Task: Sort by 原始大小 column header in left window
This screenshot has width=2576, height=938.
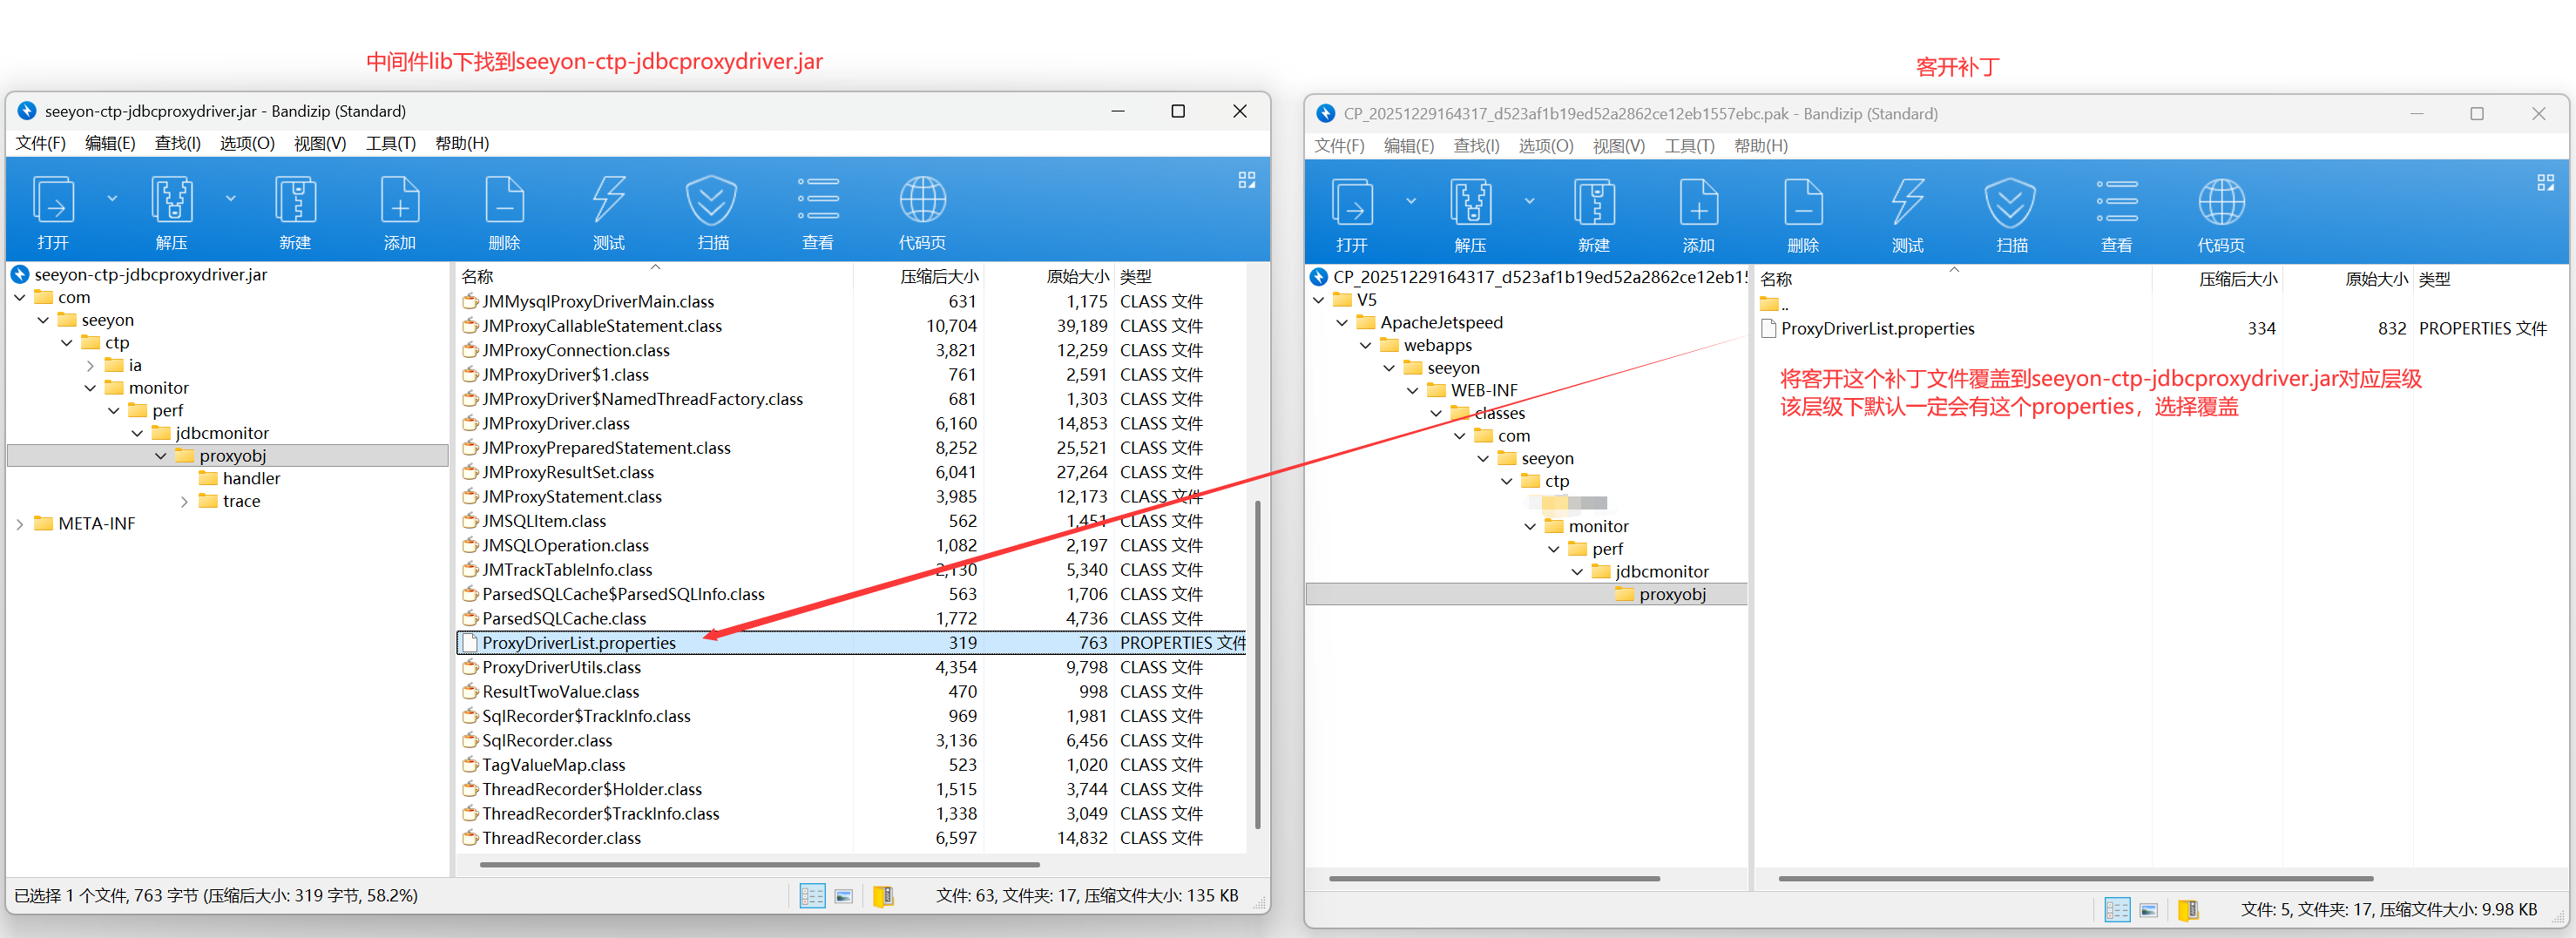Action: tap(1076, 277)
